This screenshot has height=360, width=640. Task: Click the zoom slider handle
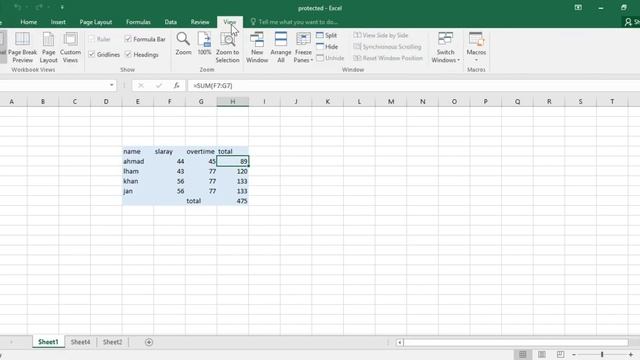tap(602, 354)
